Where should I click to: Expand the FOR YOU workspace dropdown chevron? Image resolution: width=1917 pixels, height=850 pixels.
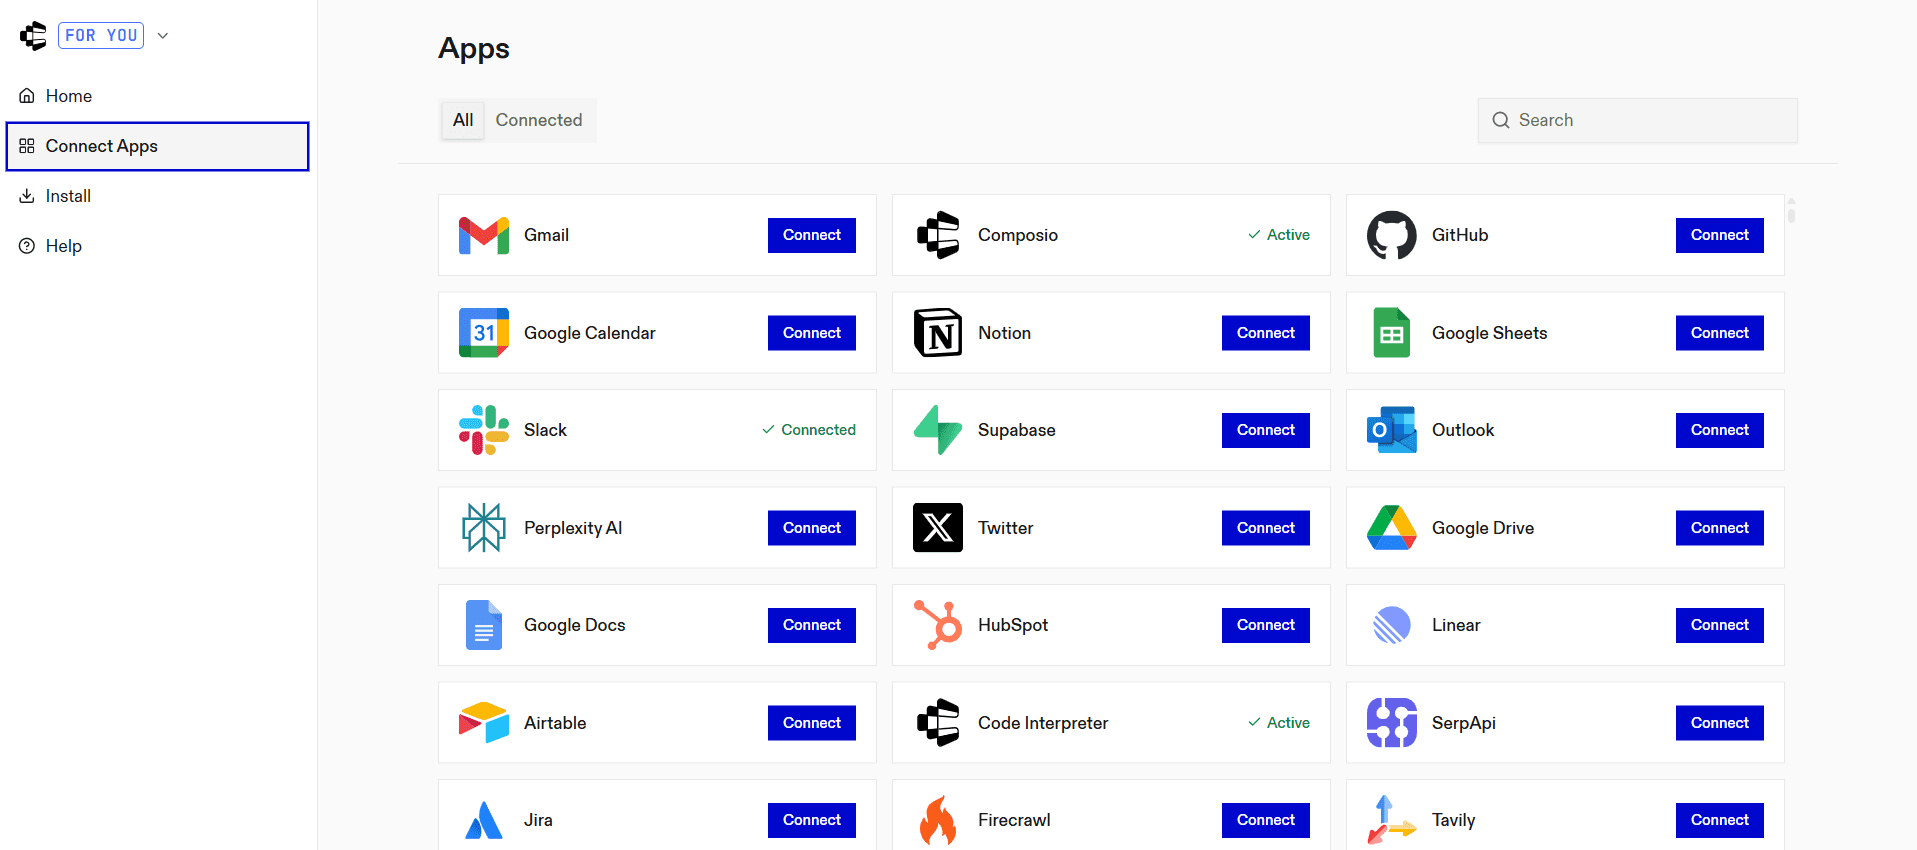(x=163, y=36)
